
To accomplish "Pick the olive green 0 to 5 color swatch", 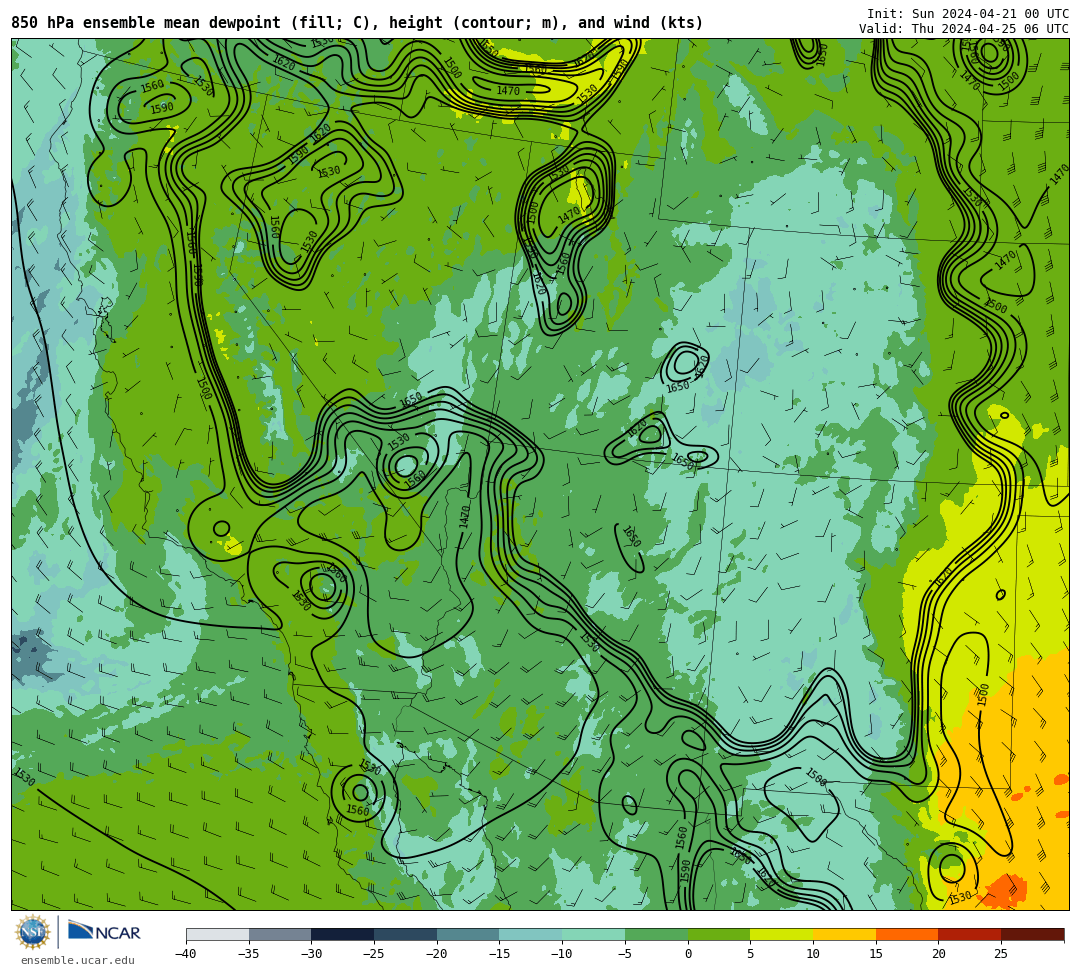I will 719,934.
